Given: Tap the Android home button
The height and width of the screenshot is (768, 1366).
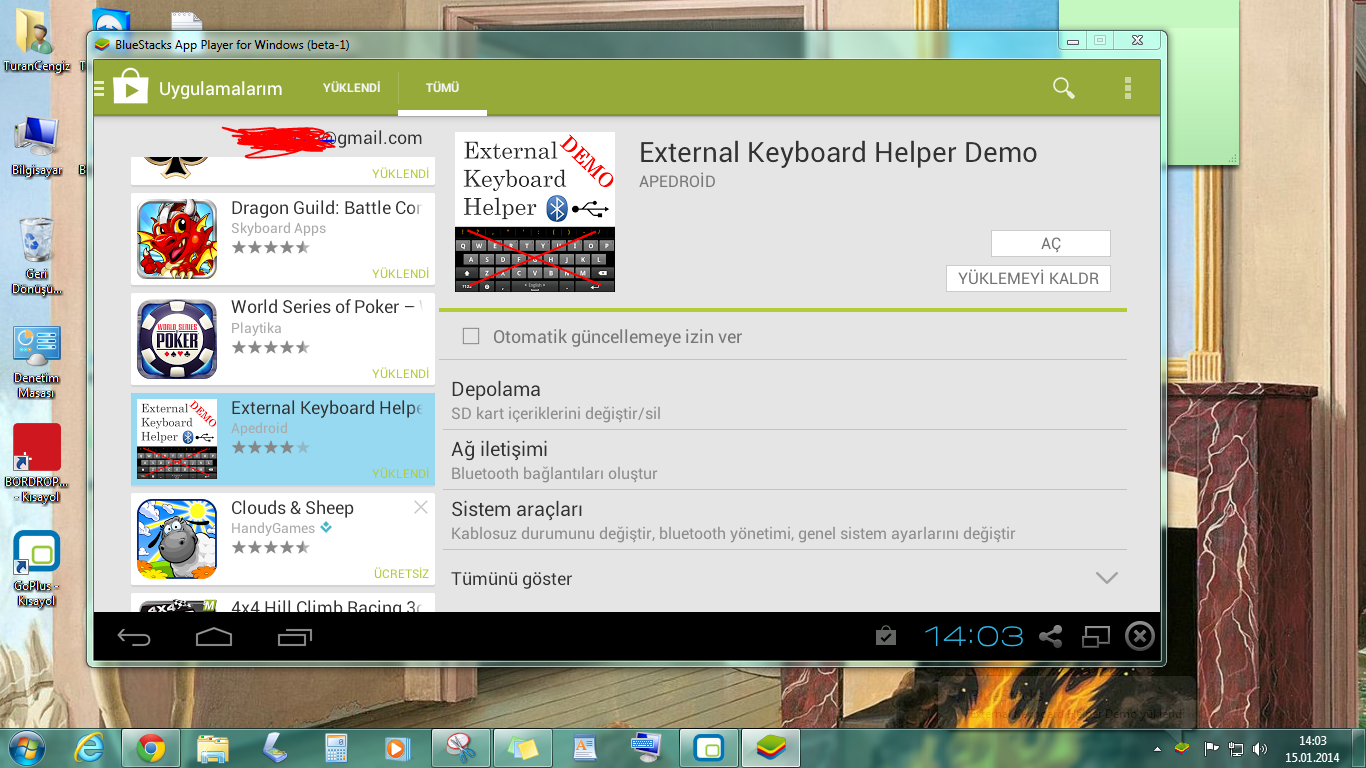Looking at the screenshot, I should [214, 637].
